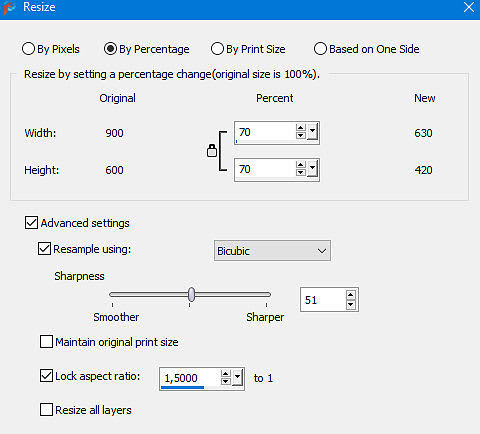The width and height of the screenshot is (480, 434).
Task: Enable Resize all layers checkbox
Action: (x=46, y=410)
